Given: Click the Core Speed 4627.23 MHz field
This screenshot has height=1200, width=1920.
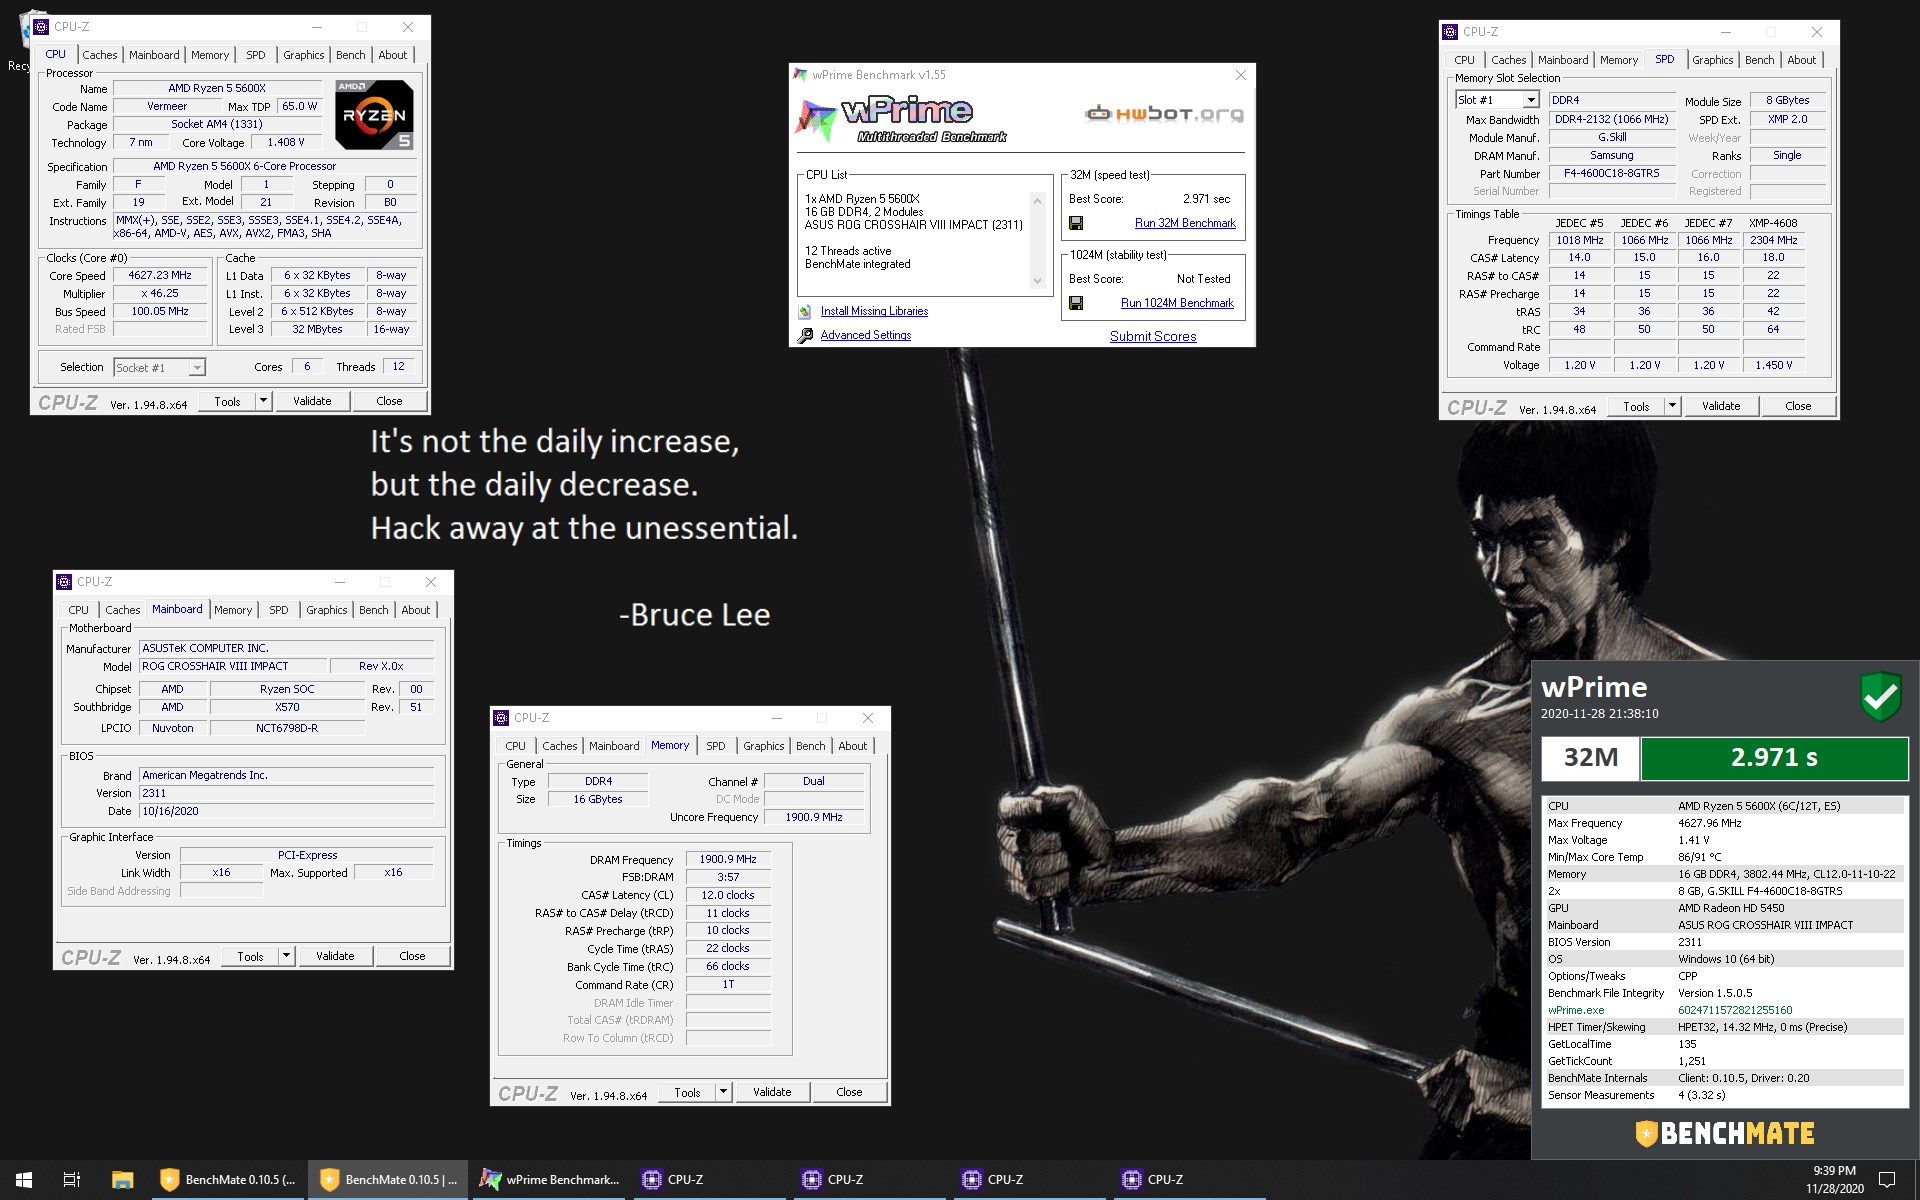Looking at the screenshot, I should 160,276.
